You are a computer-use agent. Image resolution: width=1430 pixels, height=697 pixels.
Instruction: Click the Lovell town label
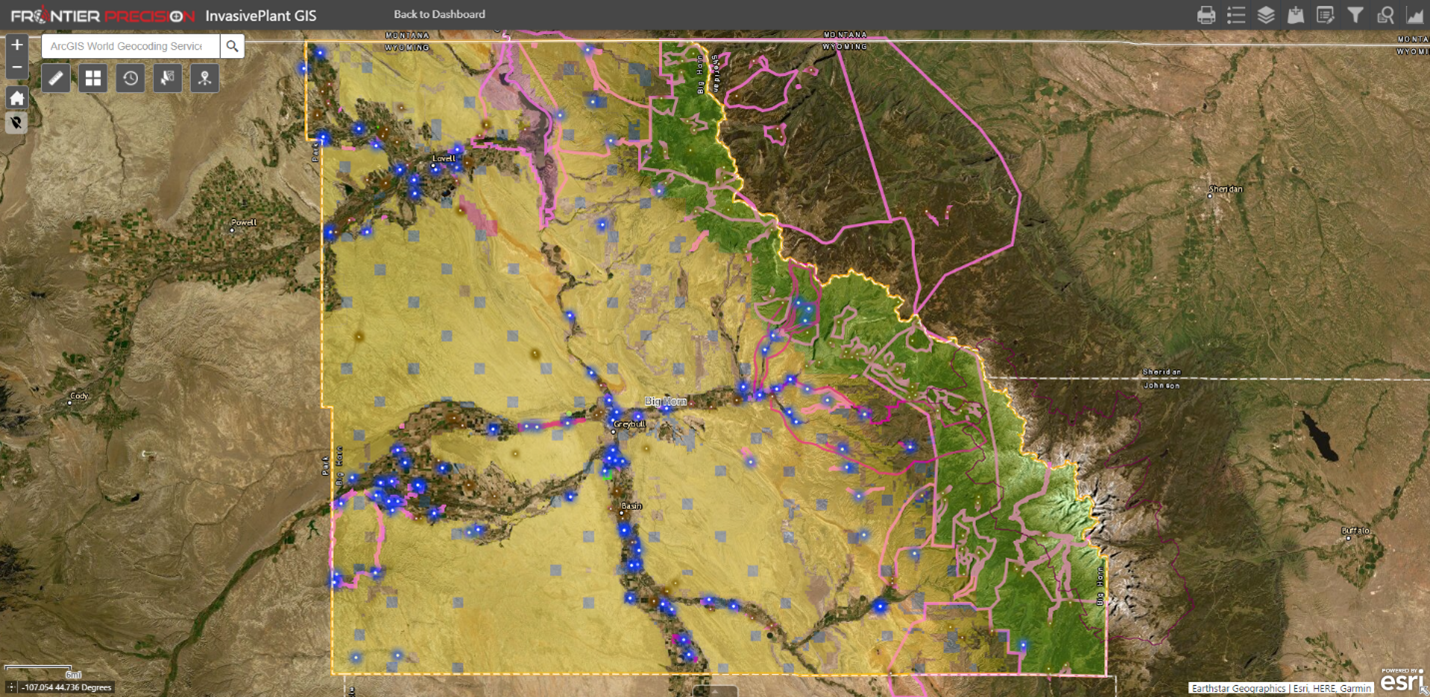tap(443, 158)
